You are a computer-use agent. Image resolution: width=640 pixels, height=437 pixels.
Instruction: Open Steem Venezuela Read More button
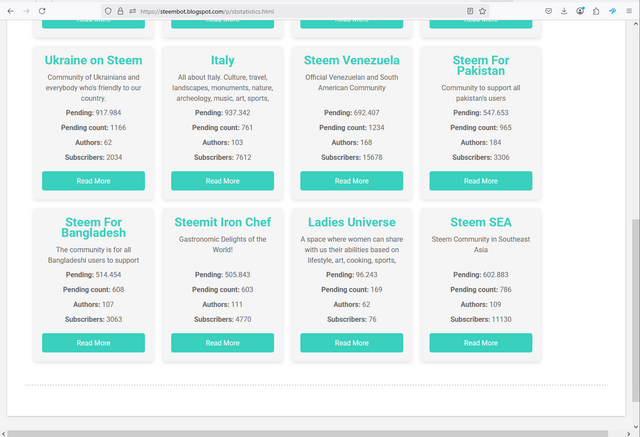pyautogui.click(x=352, y=181)
